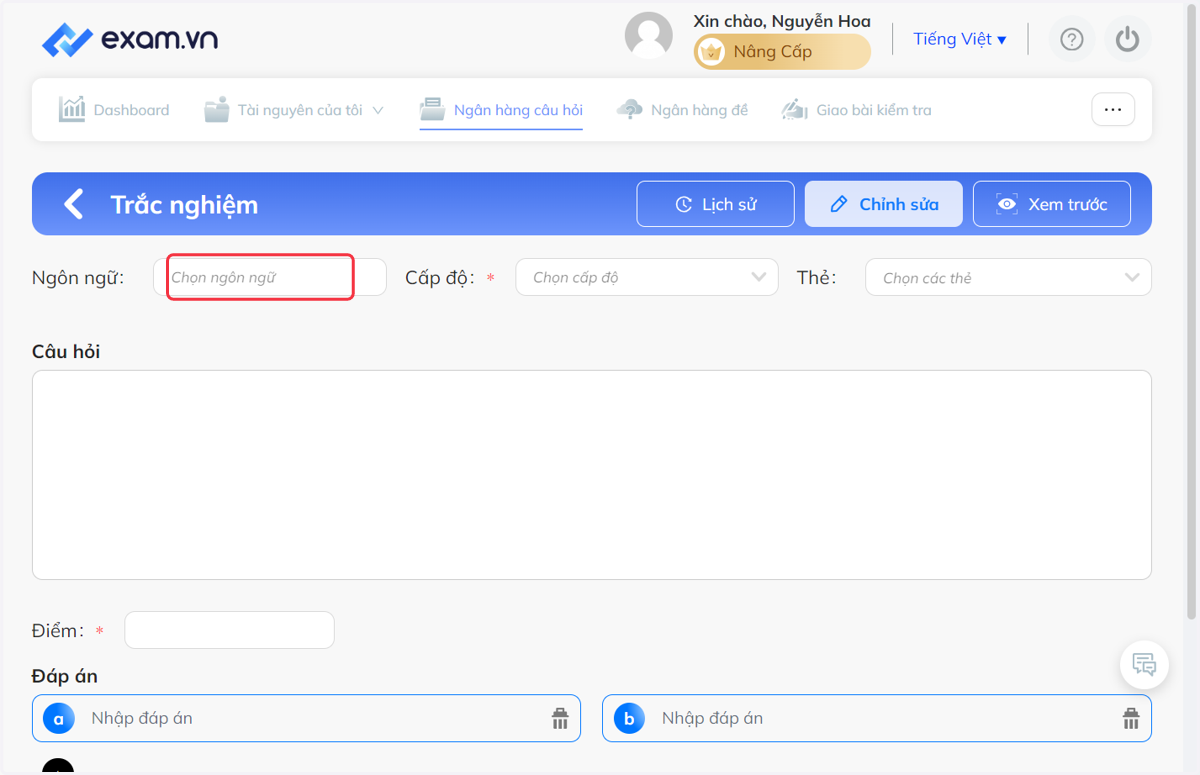Delete answer b with trash icon
The image size is (1200, 775).
(x=1131, y=718)
